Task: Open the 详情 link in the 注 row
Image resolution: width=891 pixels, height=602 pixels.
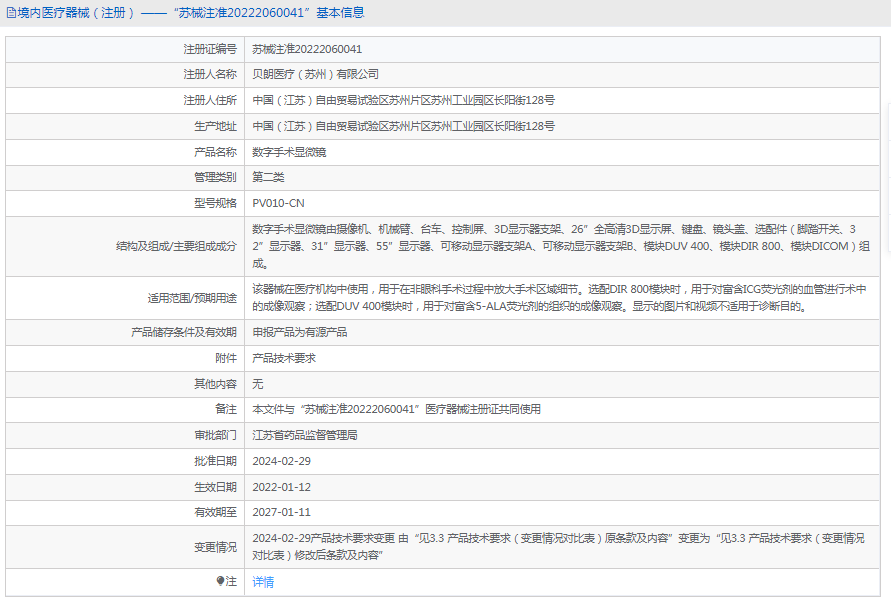Action: (x=263, y=582)
